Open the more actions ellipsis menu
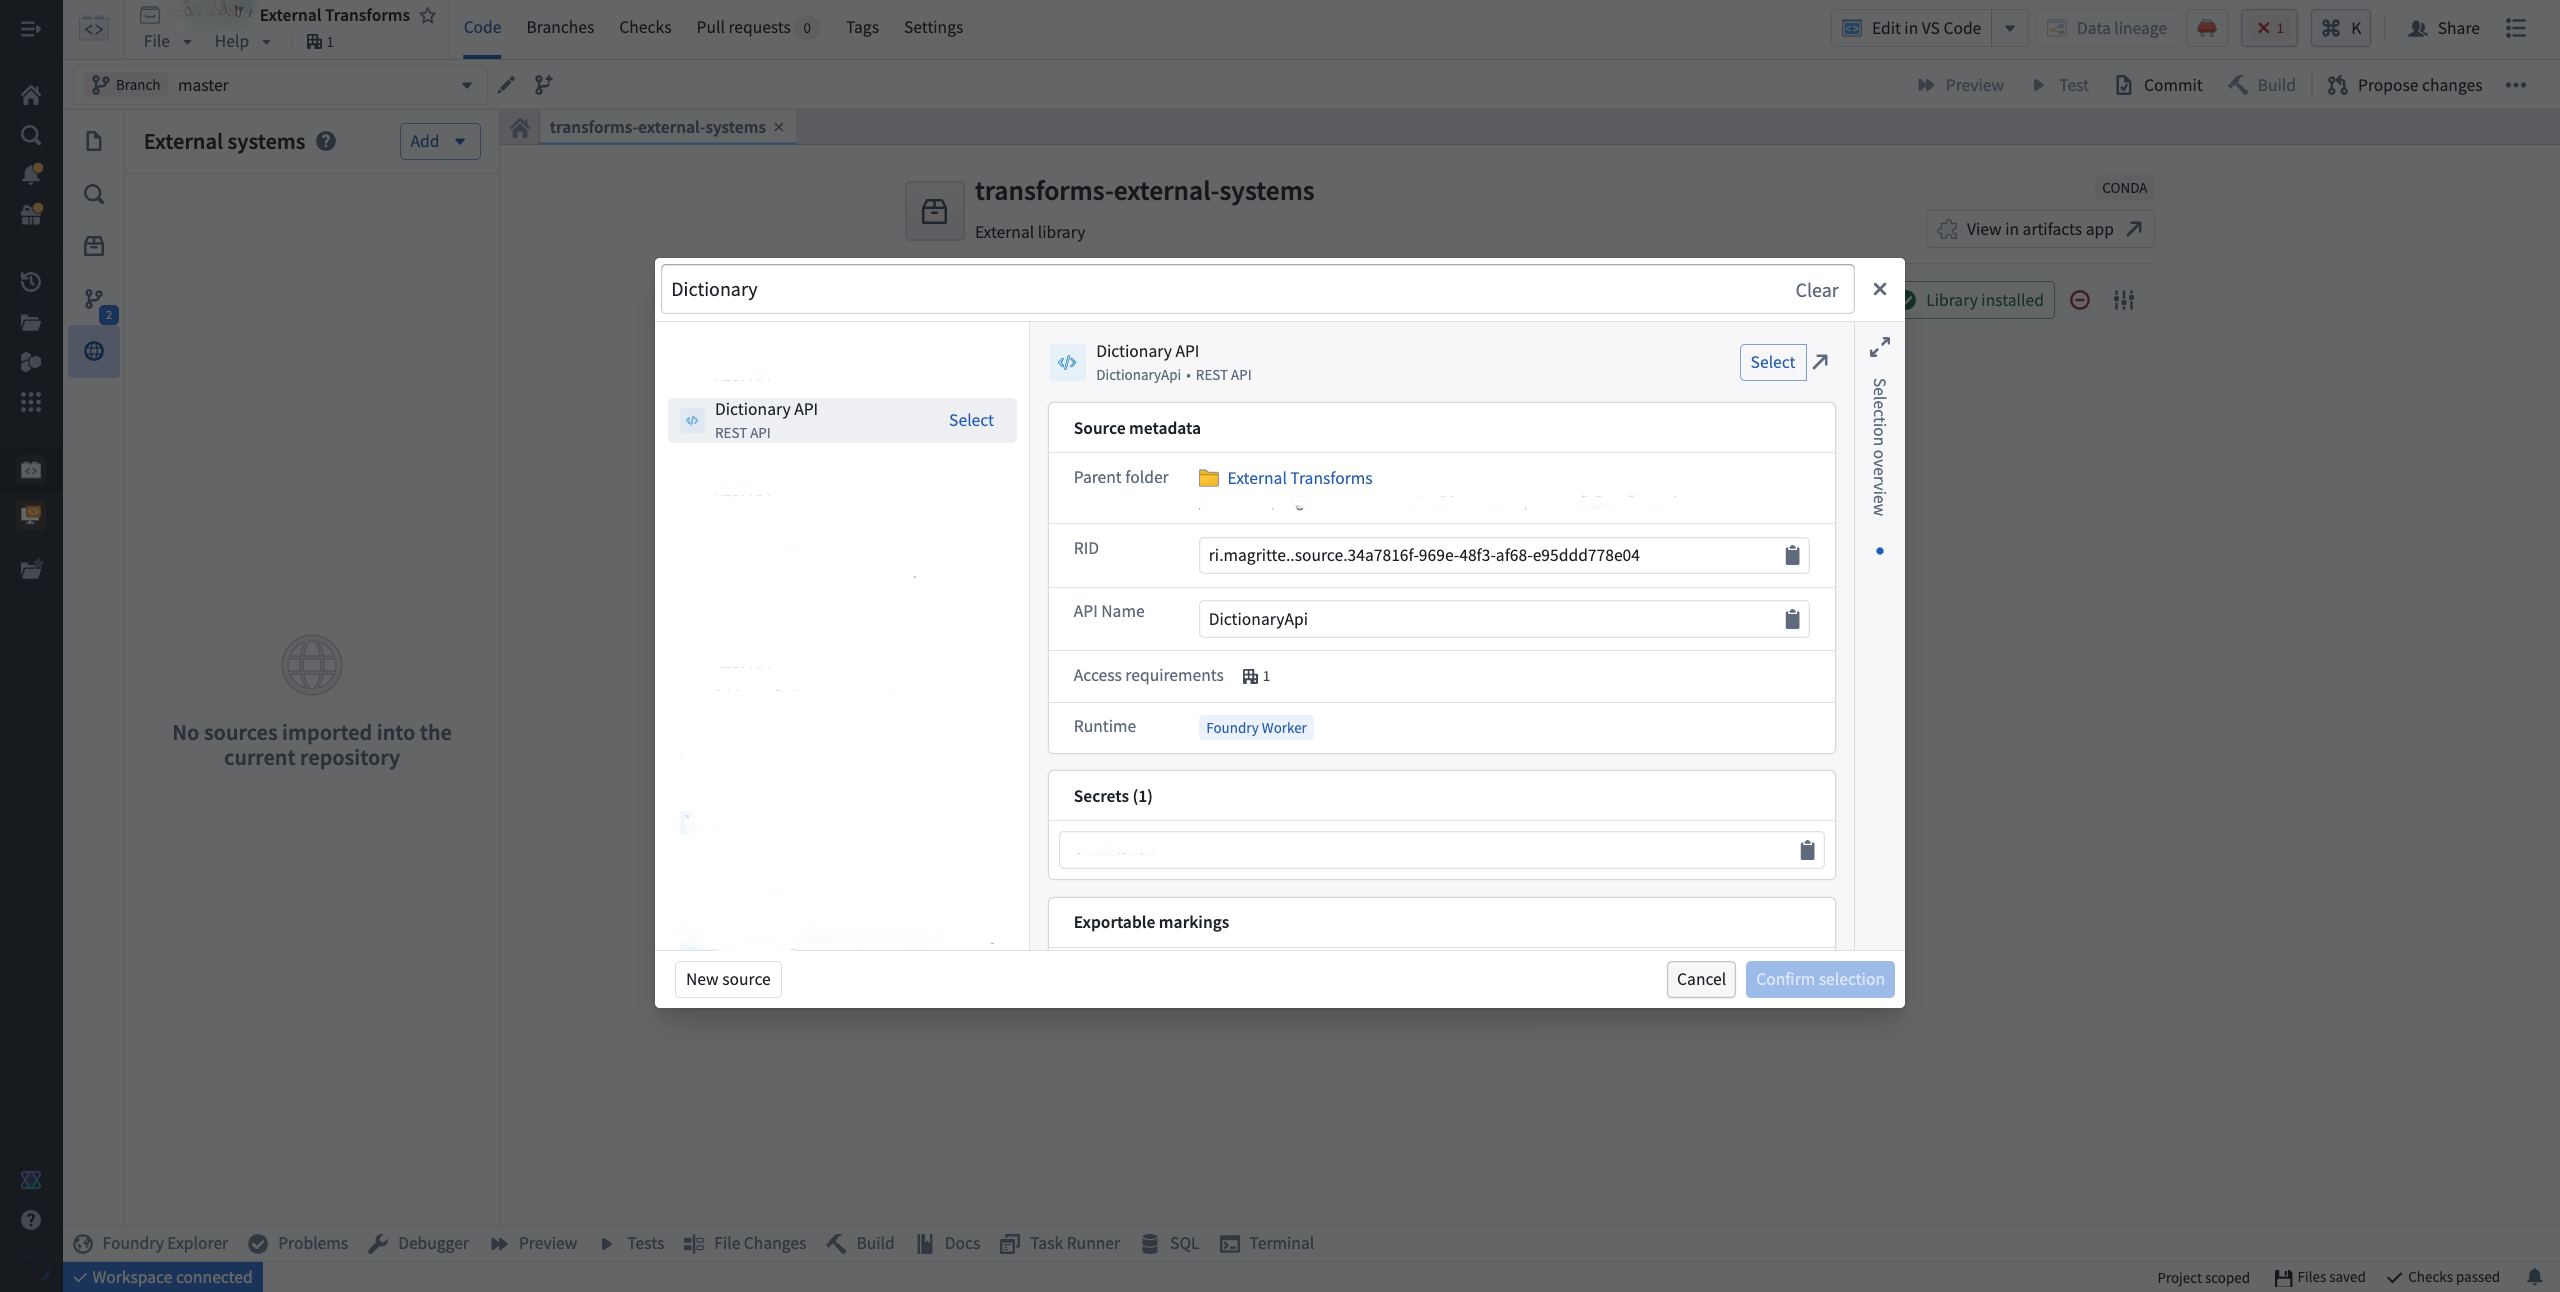The width and height of the screenshot is (2560, 1292). [x=2516, y=85]
